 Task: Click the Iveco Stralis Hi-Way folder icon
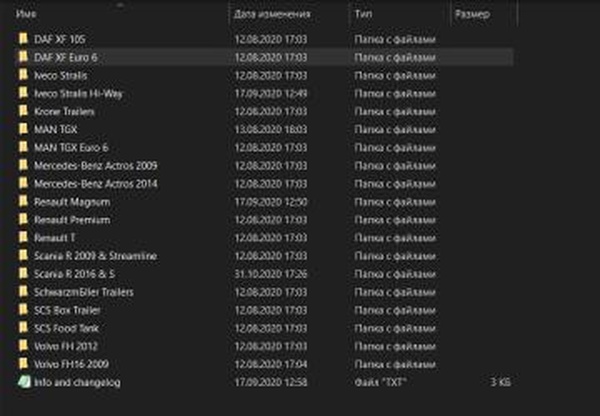[x=24, y=93]
